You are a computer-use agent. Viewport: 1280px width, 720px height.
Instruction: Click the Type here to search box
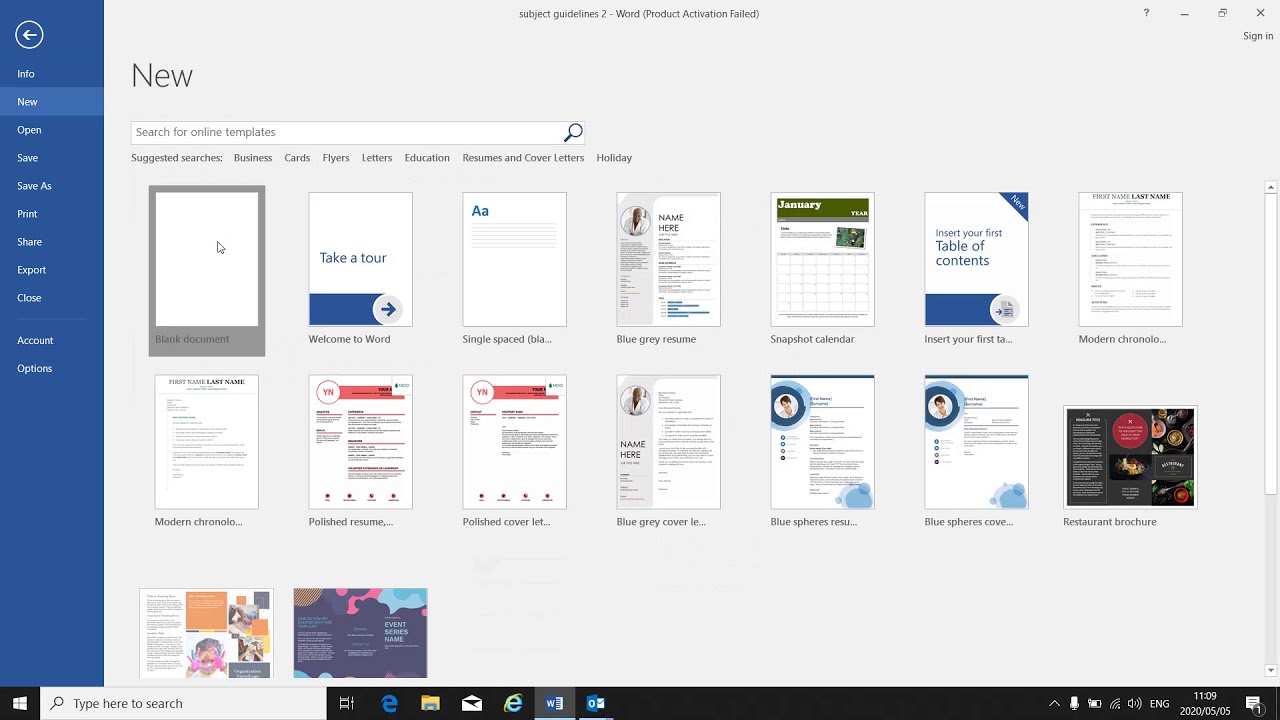coord(183,703)
